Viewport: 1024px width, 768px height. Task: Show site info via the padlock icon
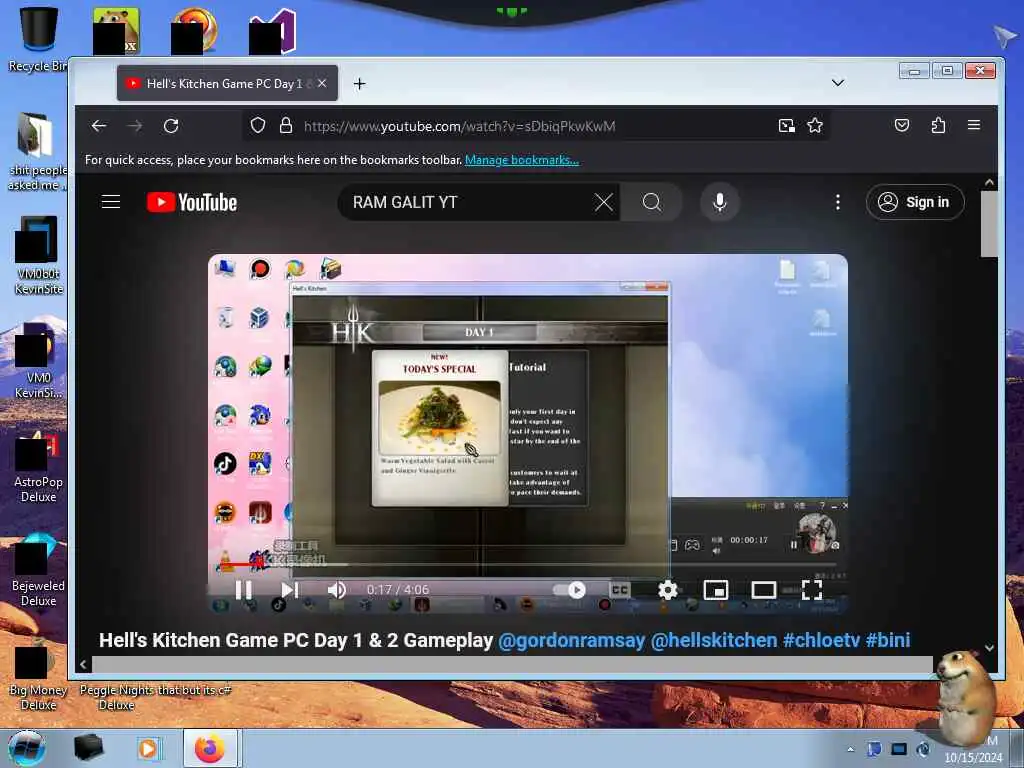click(286, 125)
